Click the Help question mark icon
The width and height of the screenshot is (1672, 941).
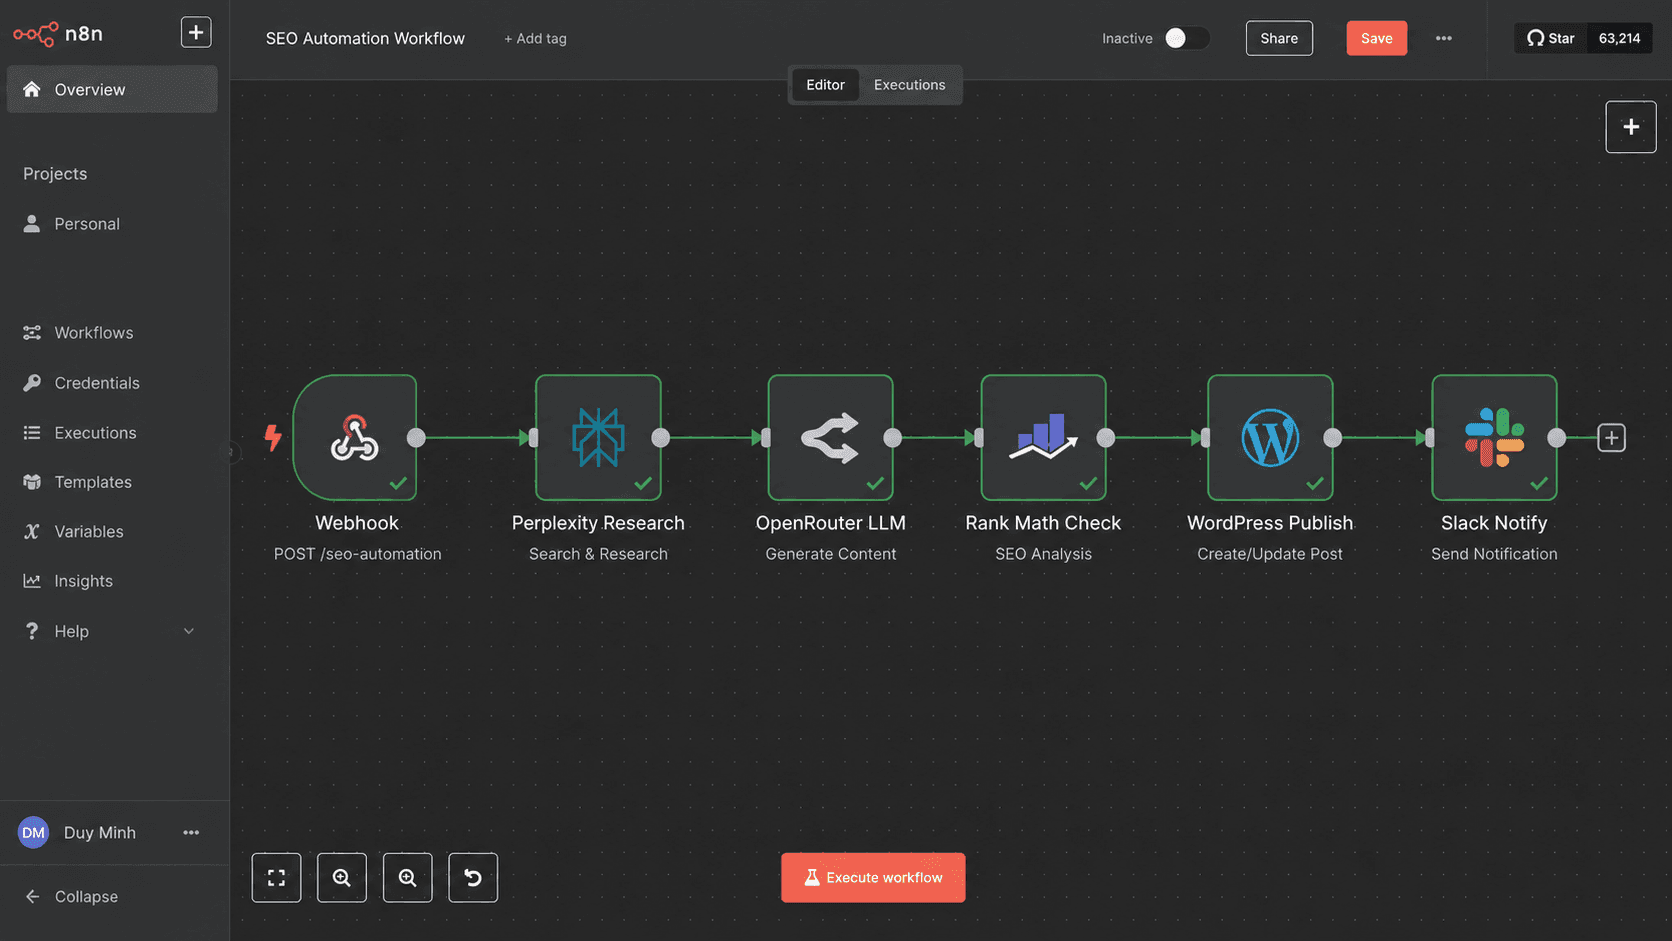tap(32, 631)
